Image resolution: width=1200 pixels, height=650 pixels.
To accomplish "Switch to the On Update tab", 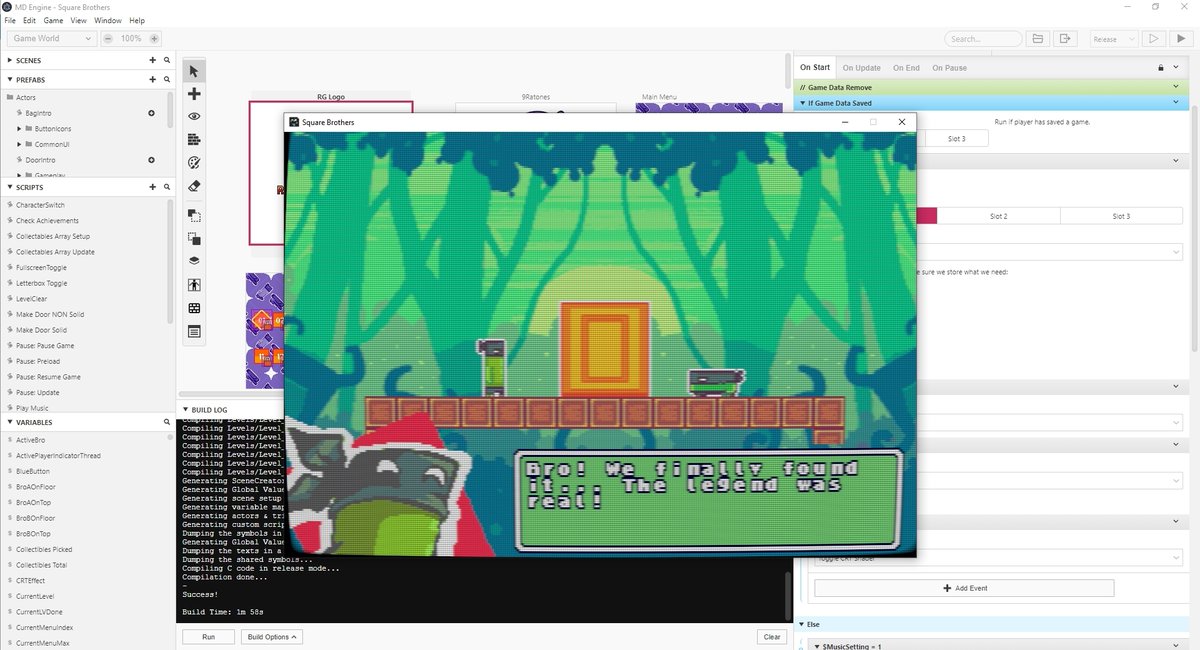I will click(x=861, y=67).
